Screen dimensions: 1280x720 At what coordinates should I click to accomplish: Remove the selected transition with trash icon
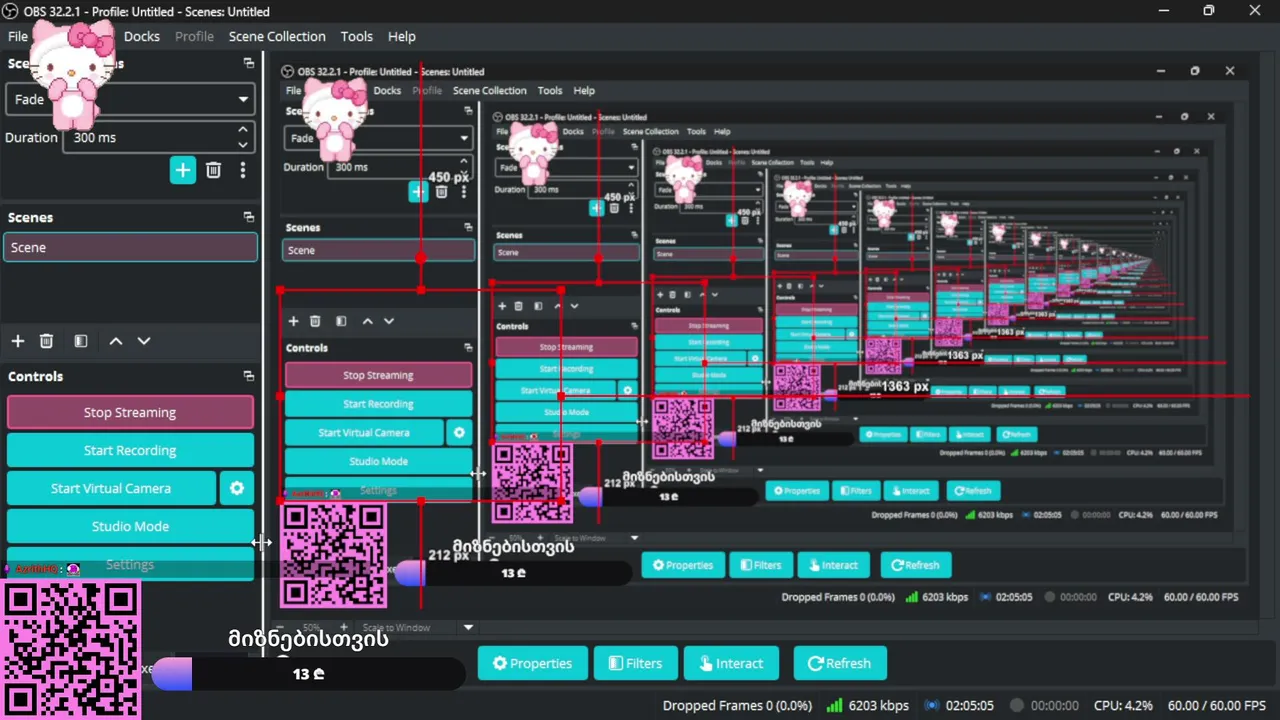click(213, 170)
